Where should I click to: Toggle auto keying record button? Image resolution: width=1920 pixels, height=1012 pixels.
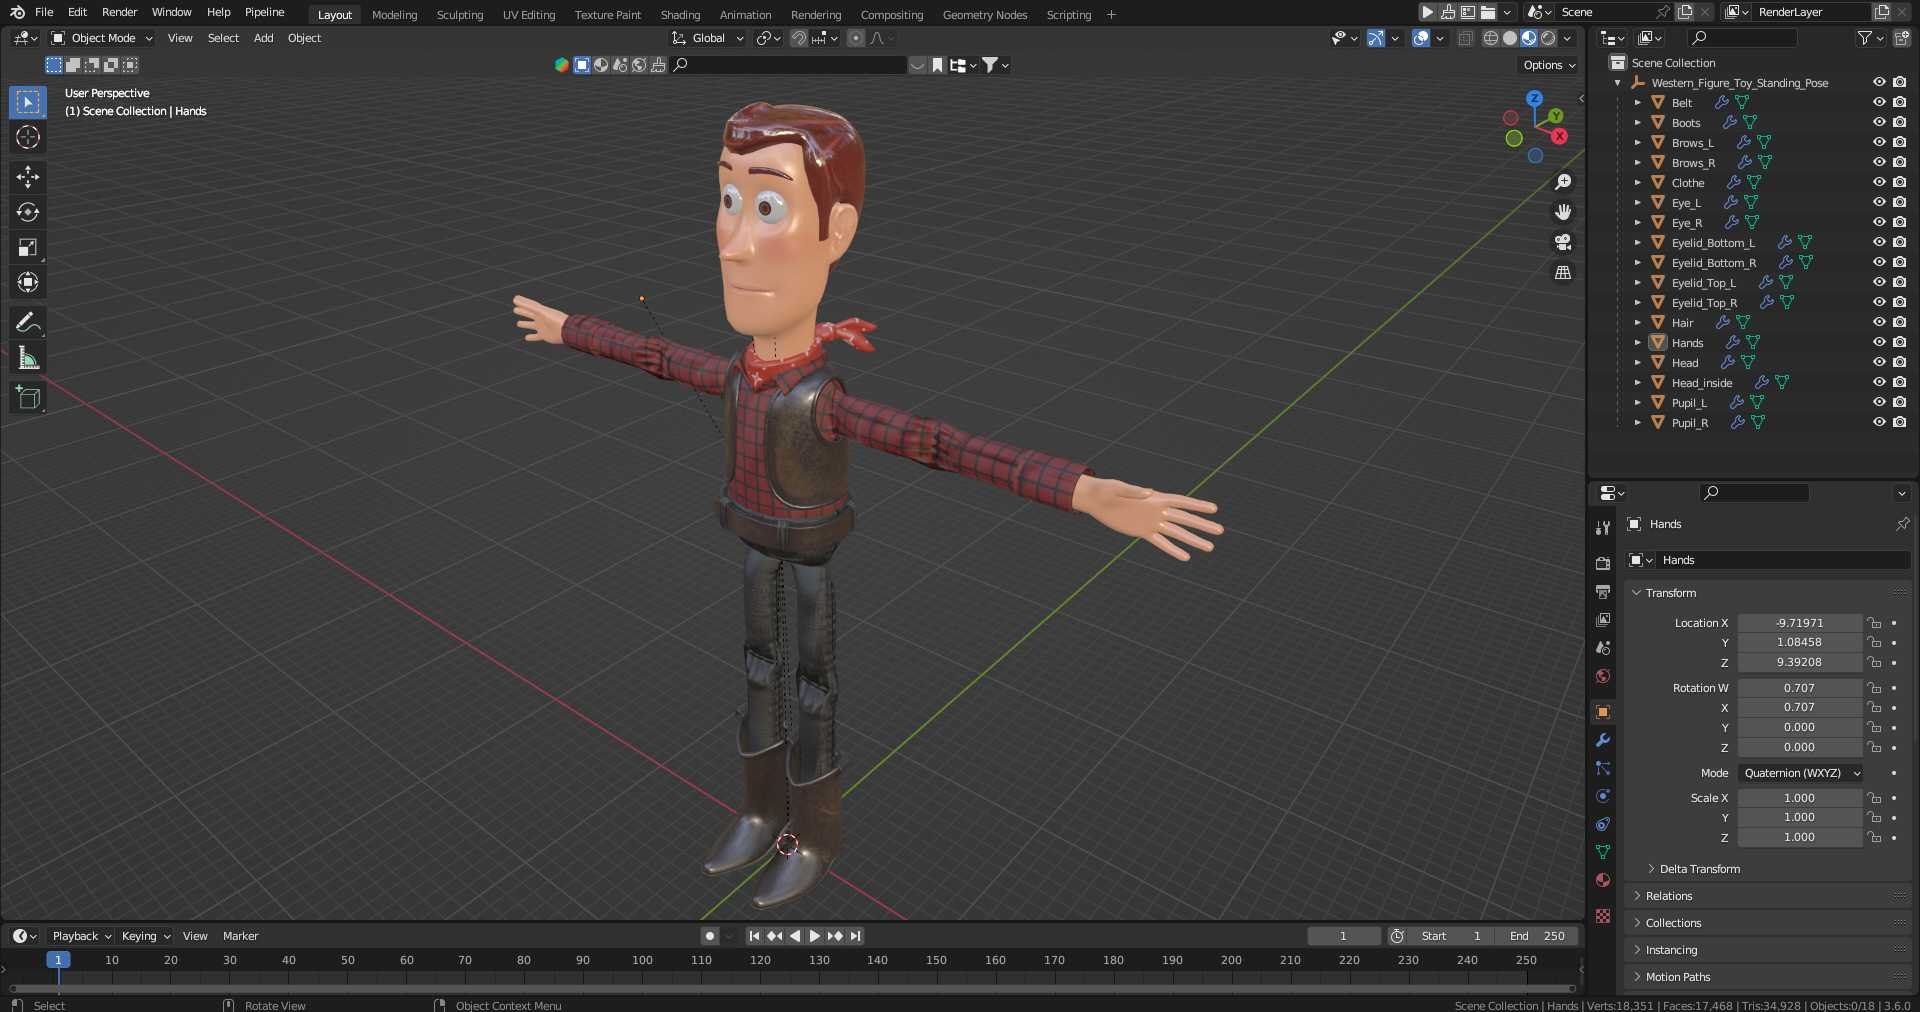710,936
